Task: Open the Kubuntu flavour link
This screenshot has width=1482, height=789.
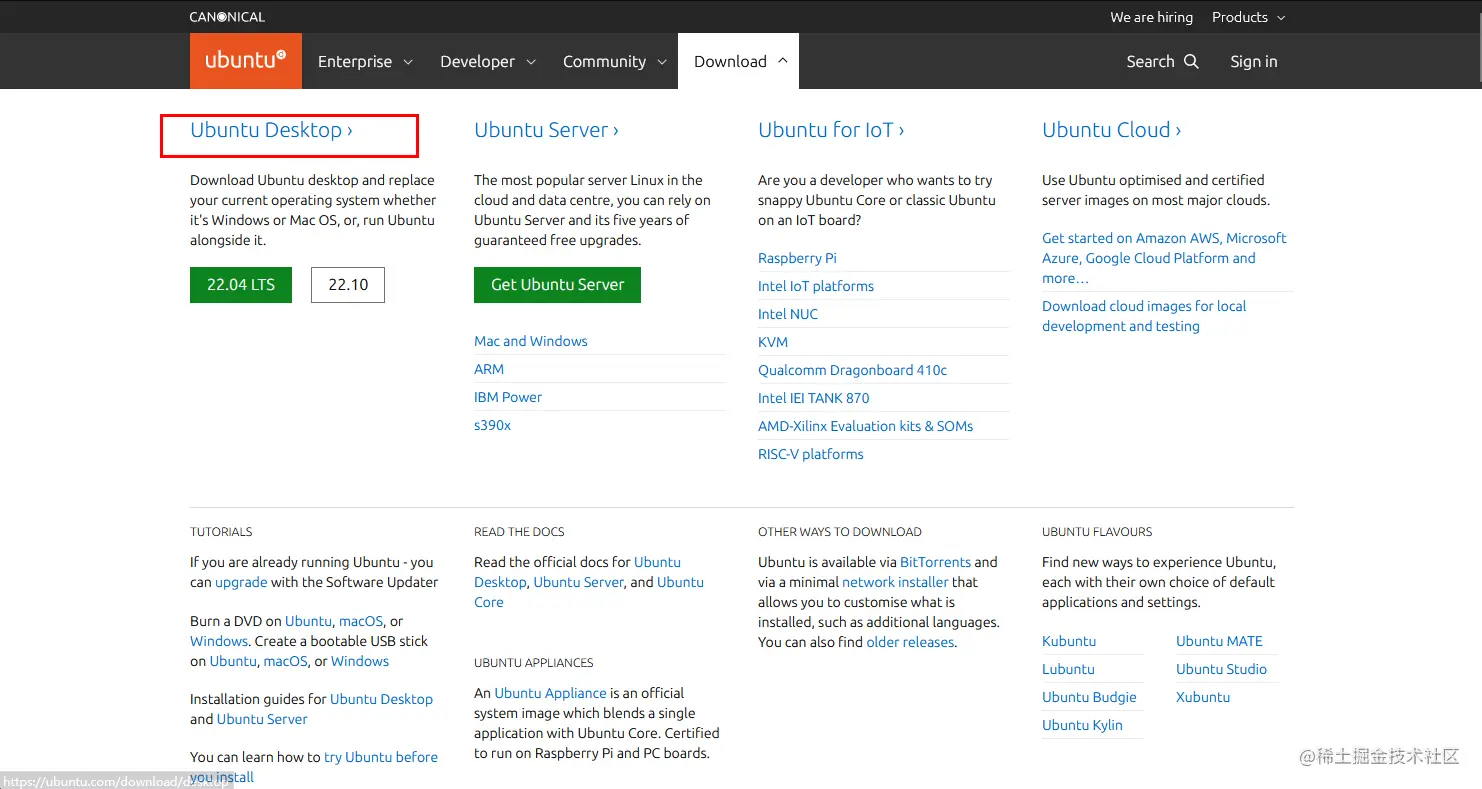Action: (1069, 641)
